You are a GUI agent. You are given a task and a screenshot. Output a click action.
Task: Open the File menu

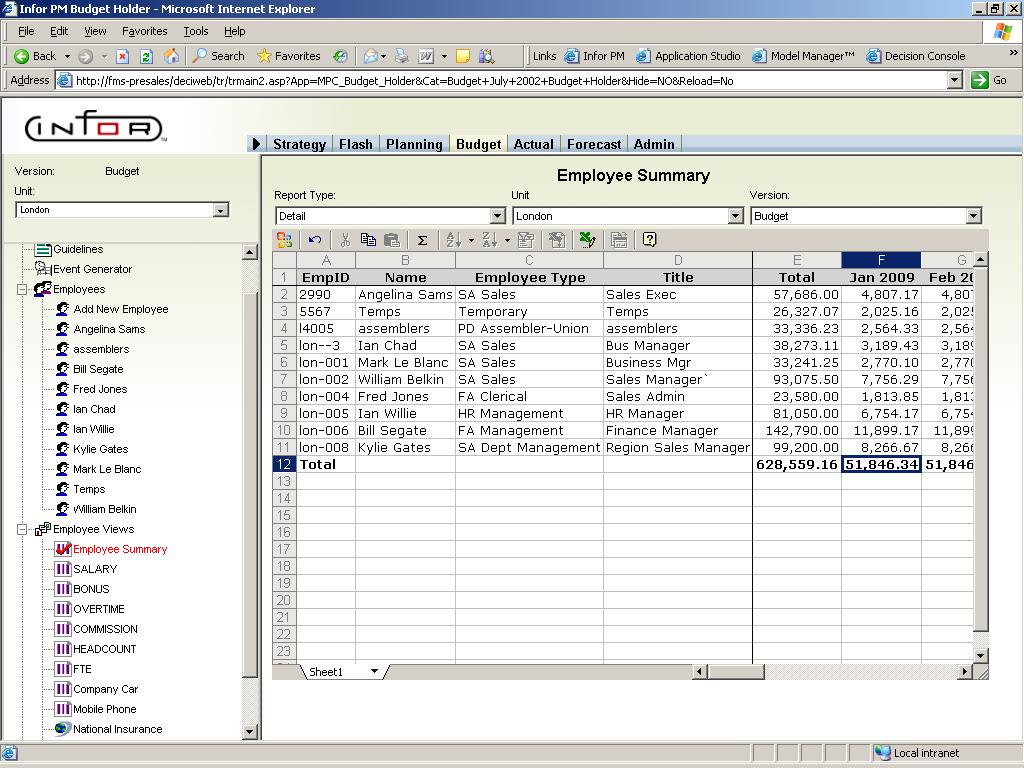[26, 31]
